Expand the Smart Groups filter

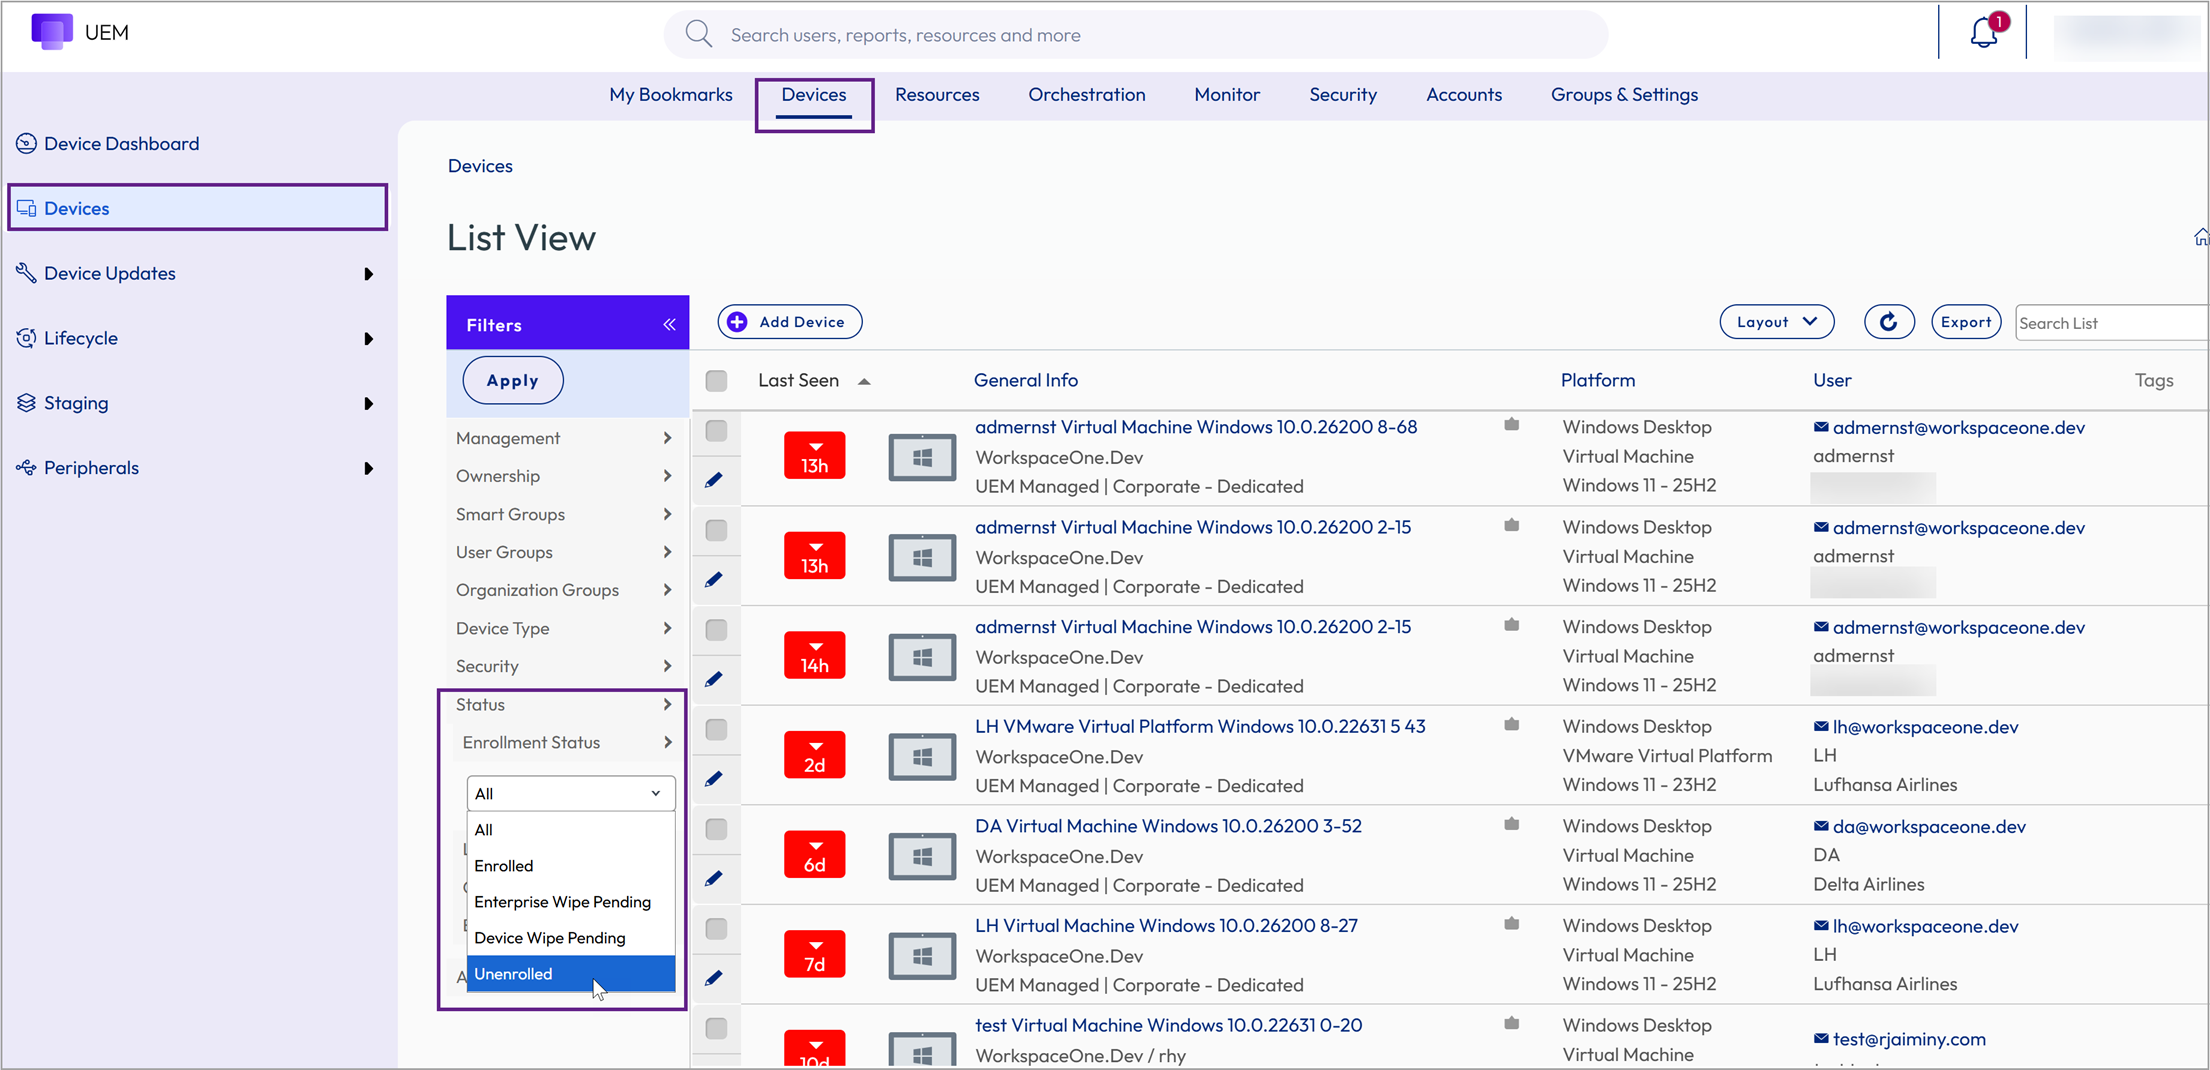pyautogui.click(x=565, y=514)
